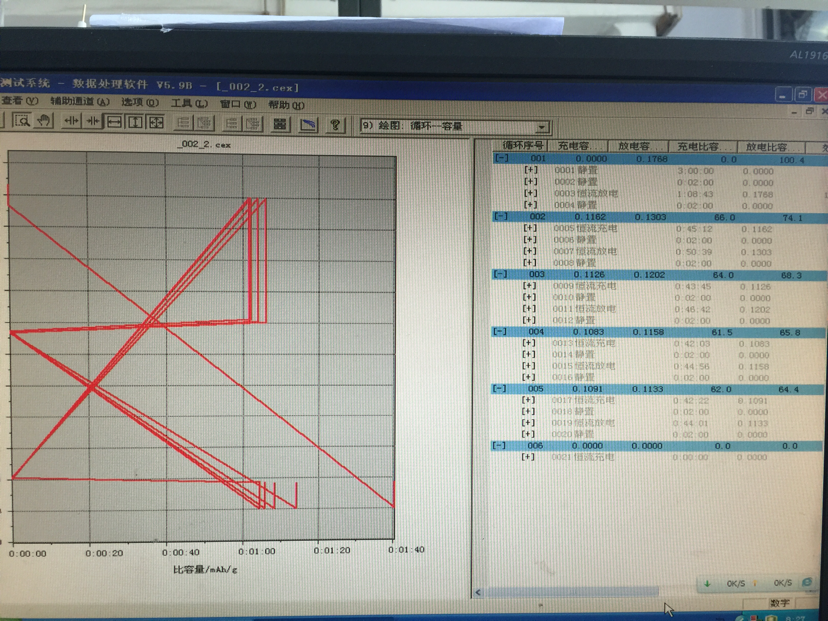Screen dimensions: 828x621
Task: Click the 100.4 discharge specific capacity cell
Action: pos(792,159)
